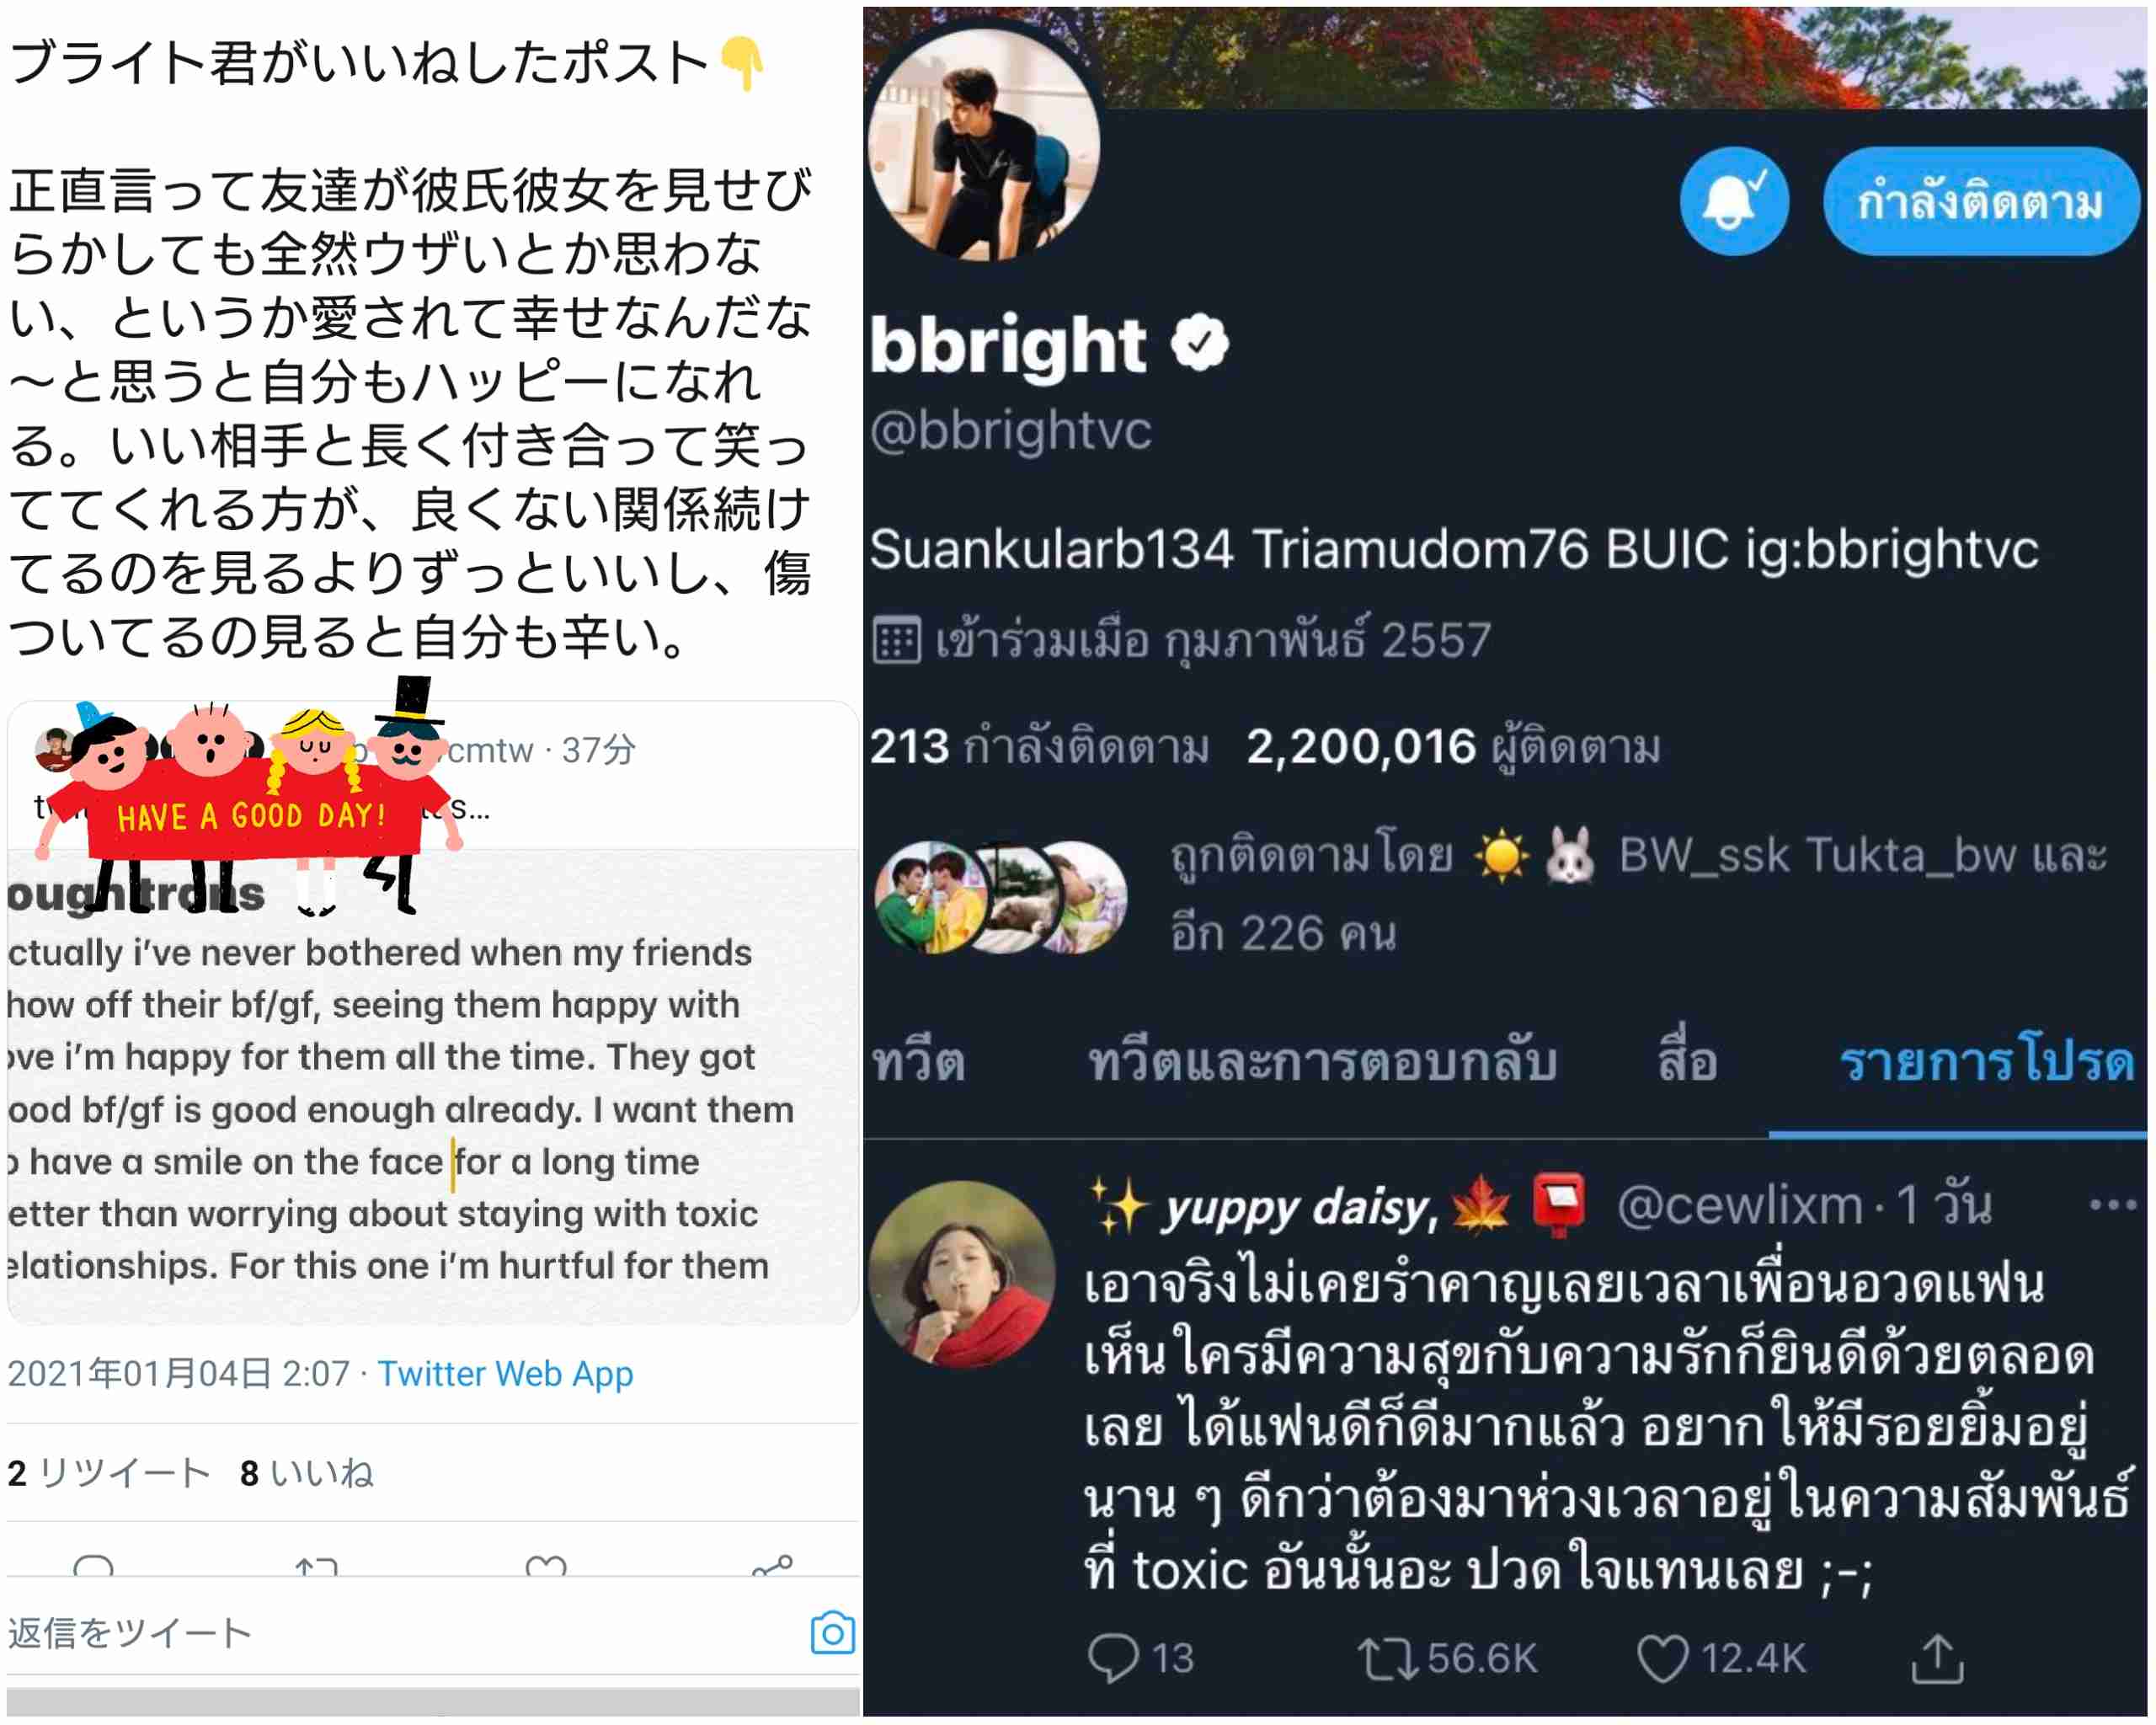Click the camera icon in reply field

point(832,1633)
